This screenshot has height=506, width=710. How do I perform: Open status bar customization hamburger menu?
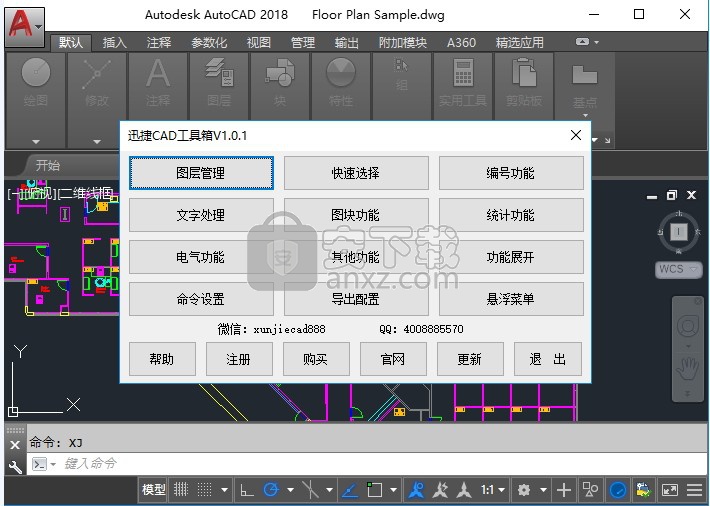pyautogui.click(x=694, y=490)
